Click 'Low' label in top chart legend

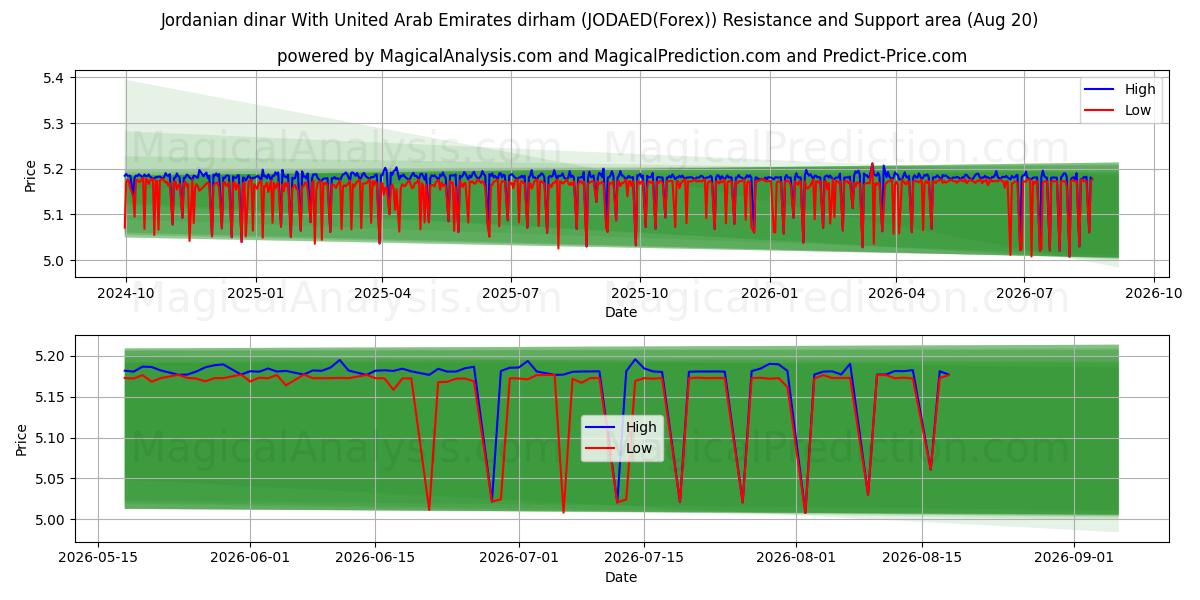coord(1138,110)
